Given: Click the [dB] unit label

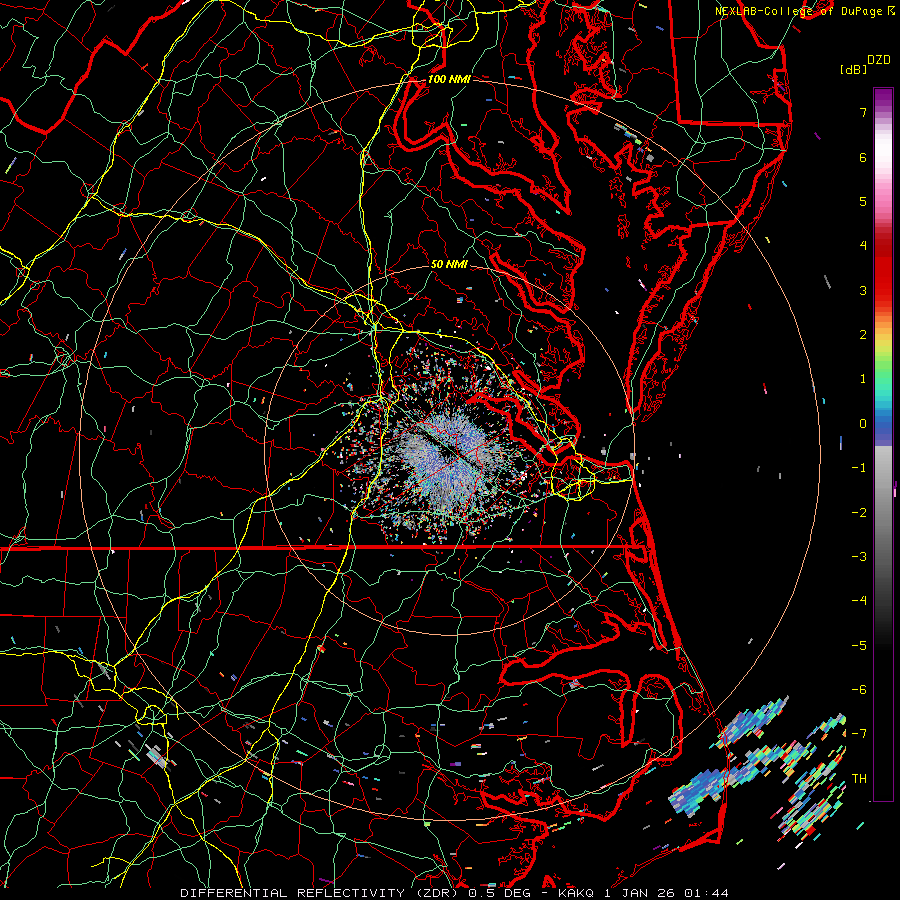Looking at the screenshot, I should click(853, 69).
